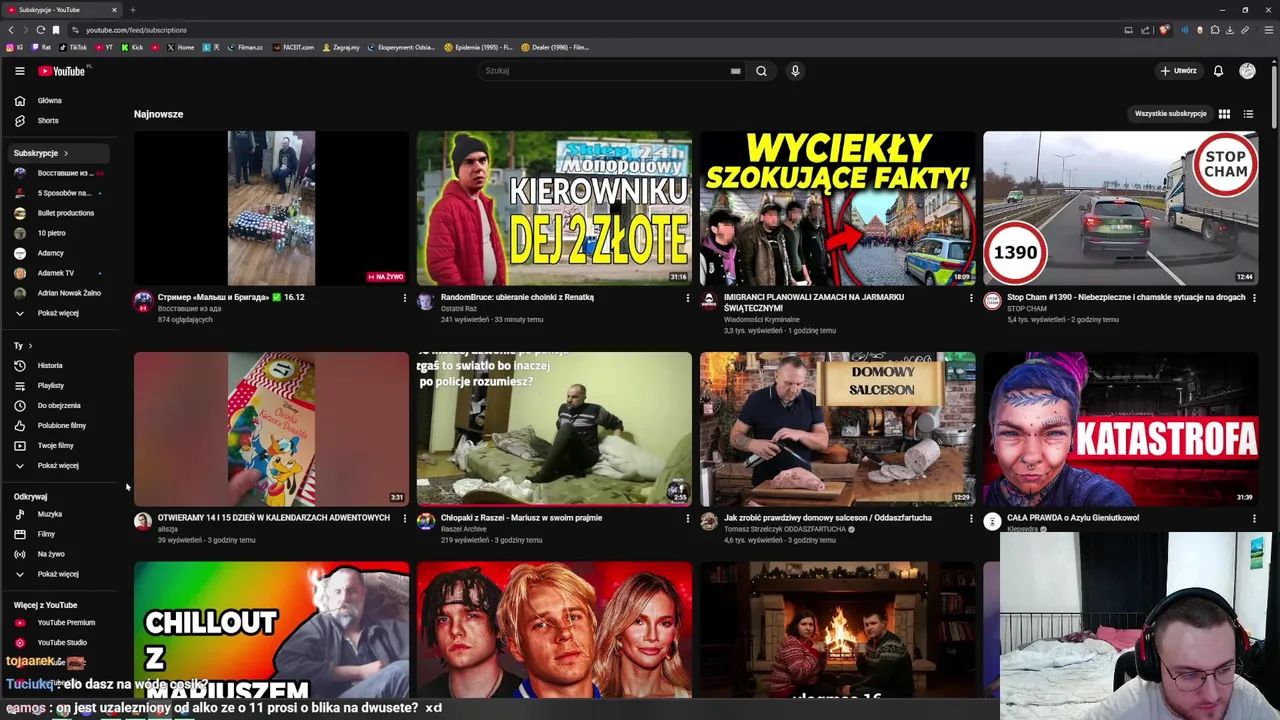Open the account avatar menu

(1247, 71)
